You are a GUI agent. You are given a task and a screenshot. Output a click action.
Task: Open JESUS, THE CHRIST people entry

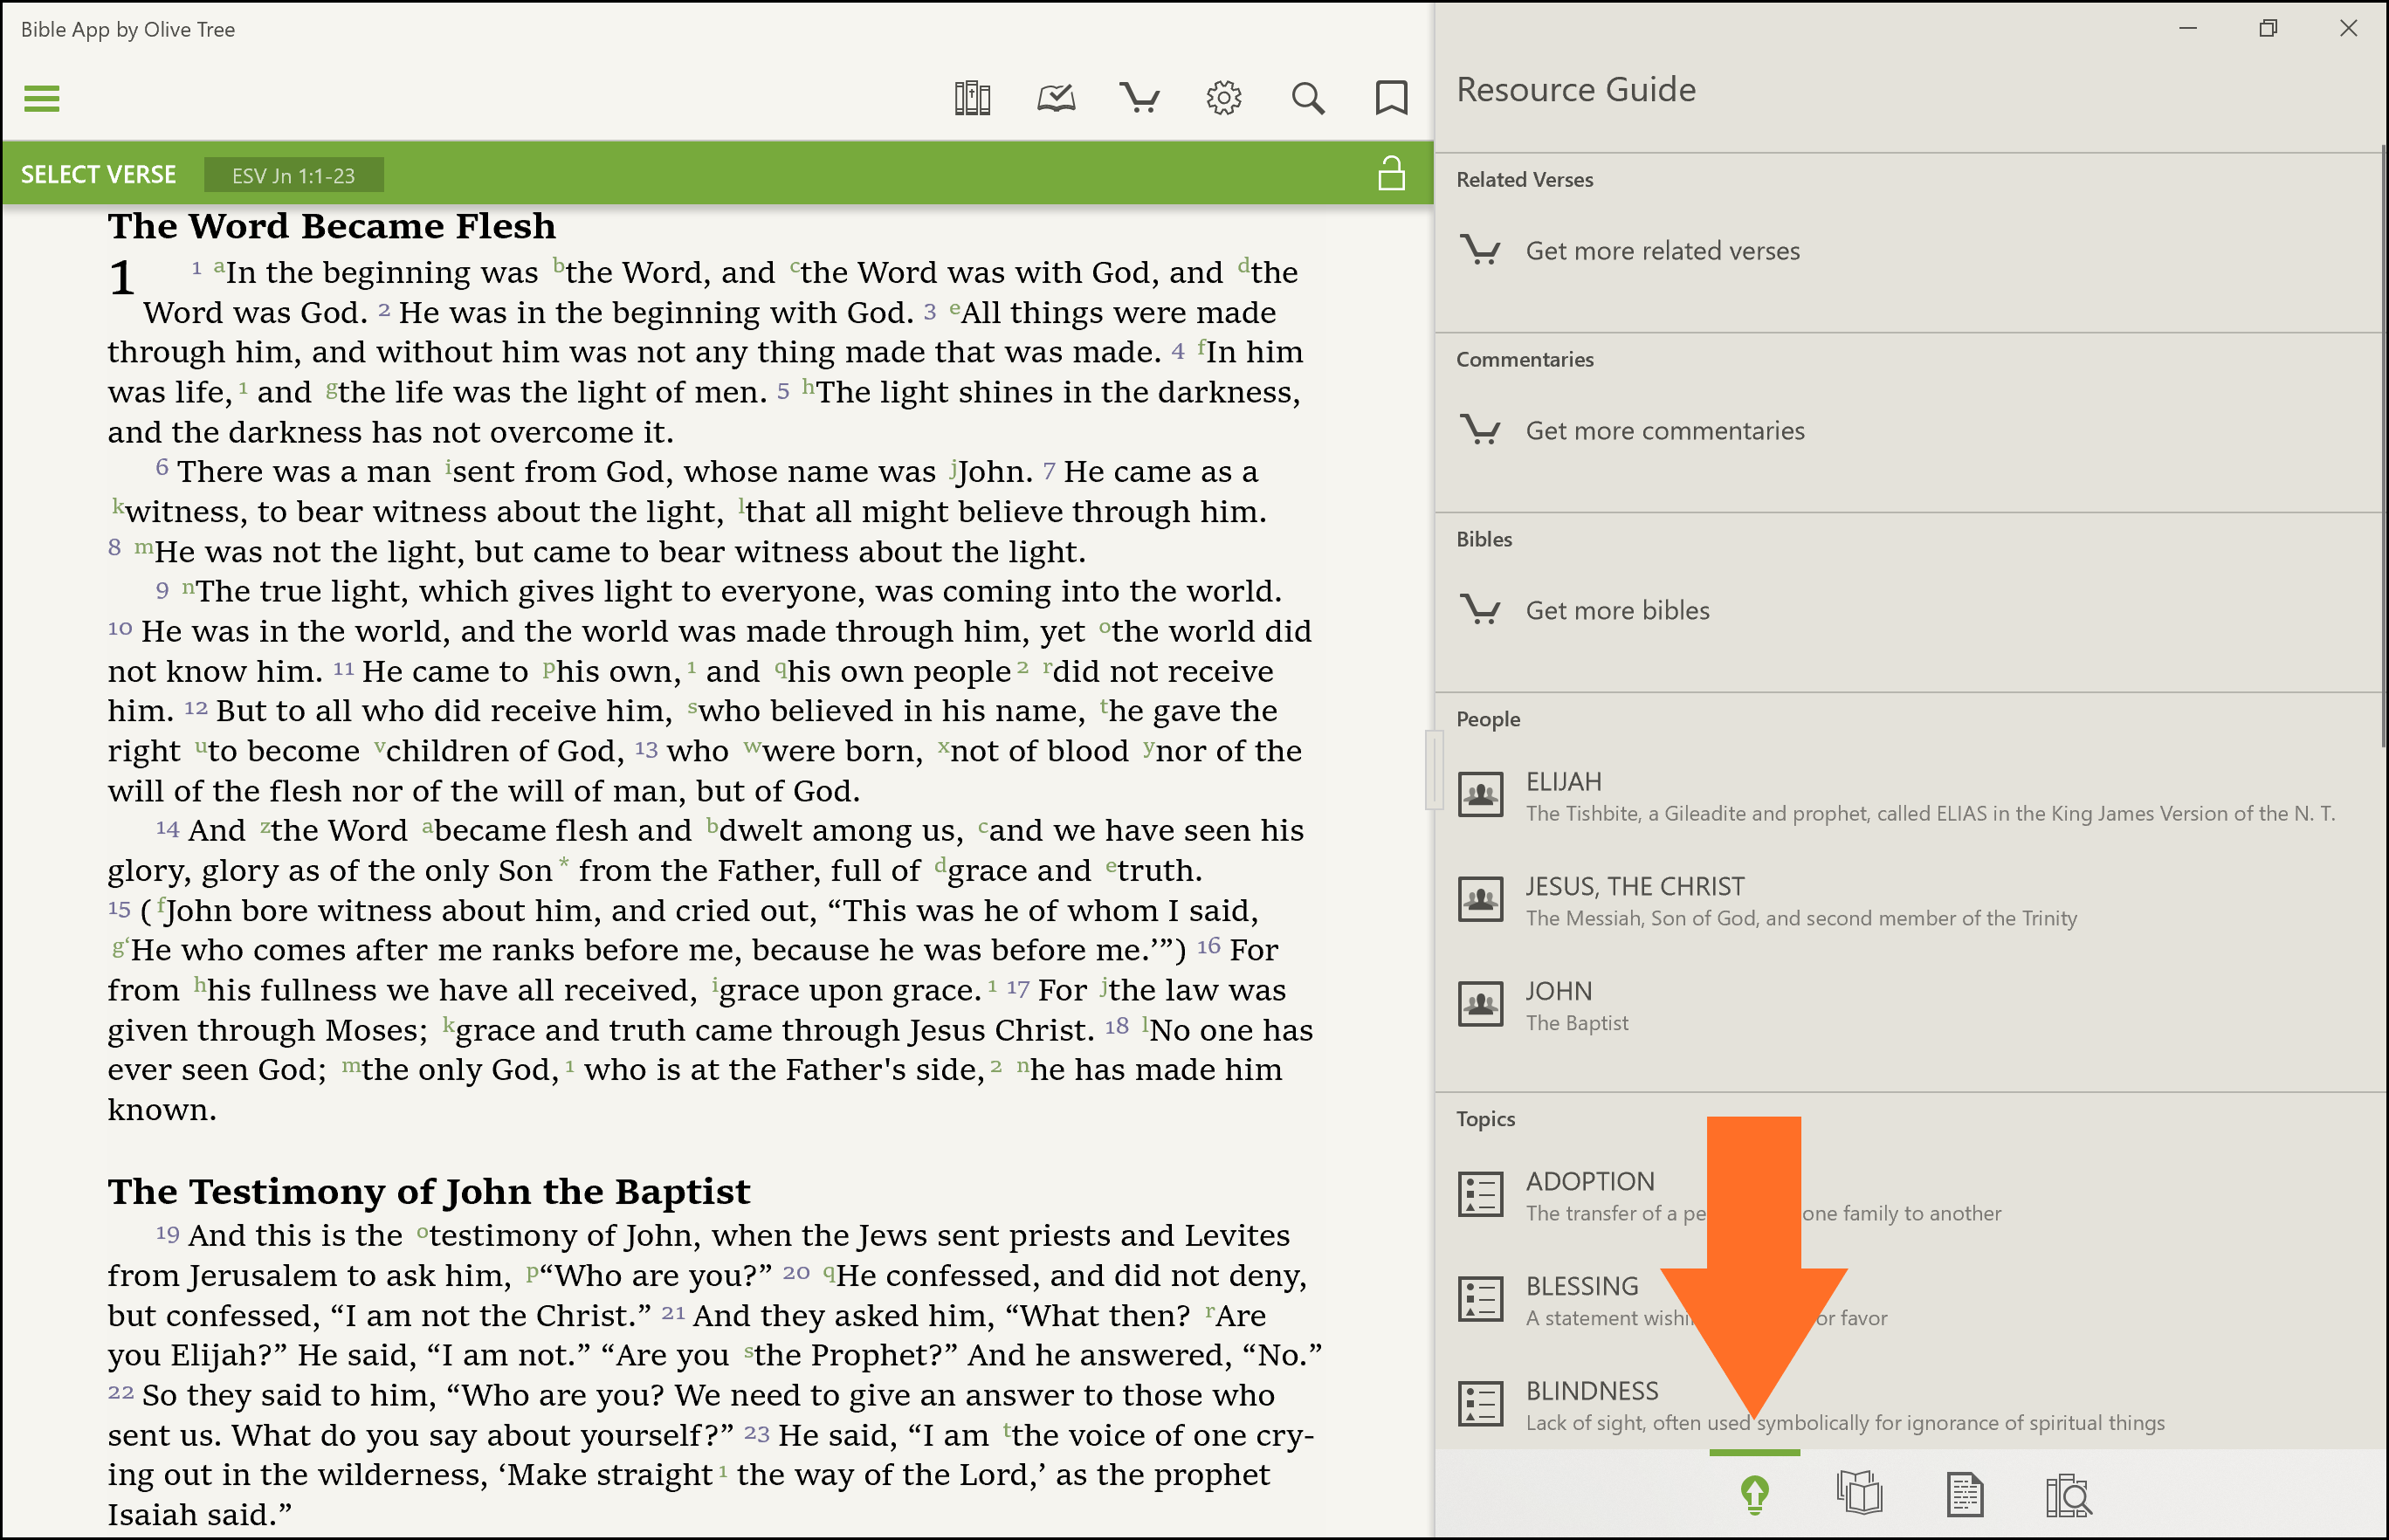tap(1909, 901)
